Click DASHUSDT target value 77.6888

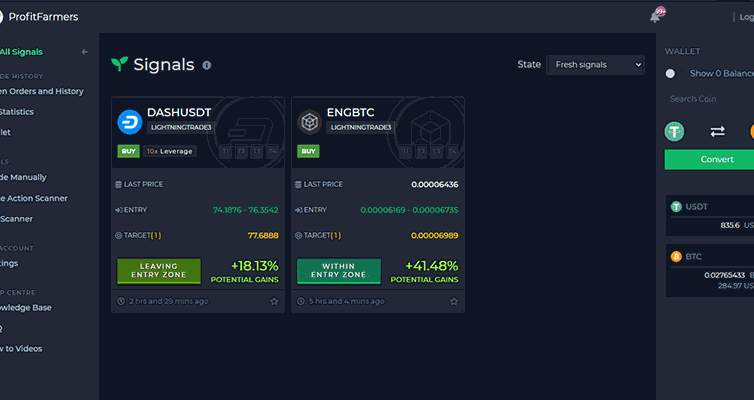263,236
